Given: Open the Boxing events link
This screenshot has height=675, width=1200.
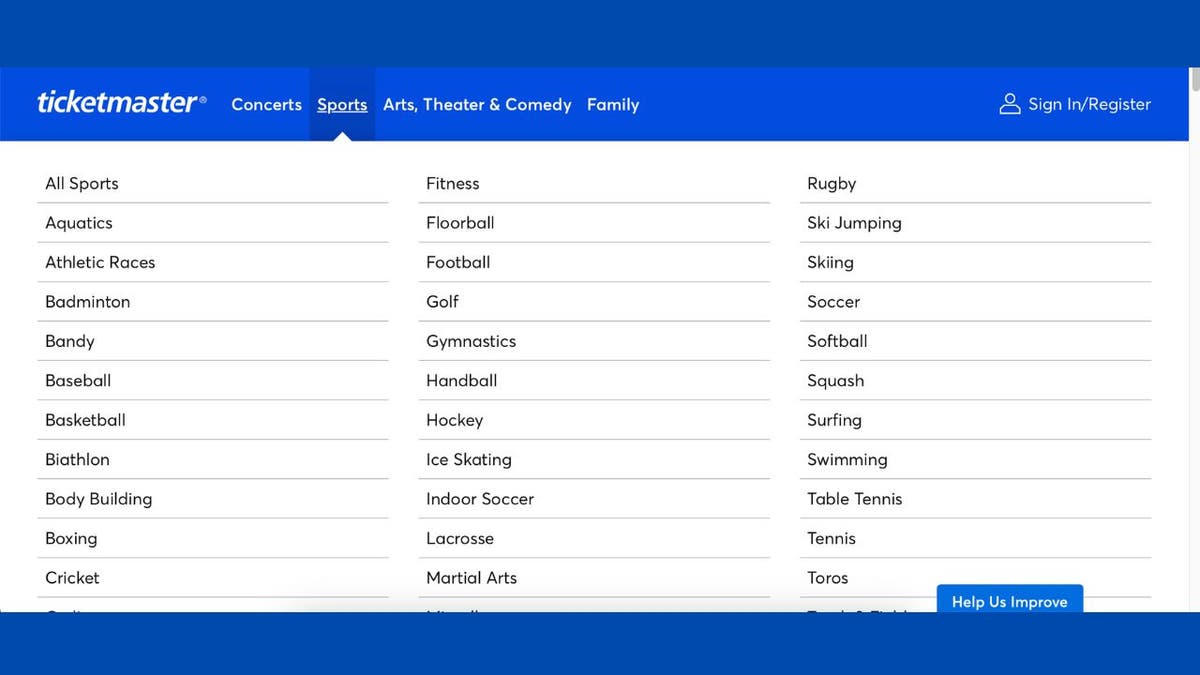Looking at the screenshot, I should [x=71, y=538].
